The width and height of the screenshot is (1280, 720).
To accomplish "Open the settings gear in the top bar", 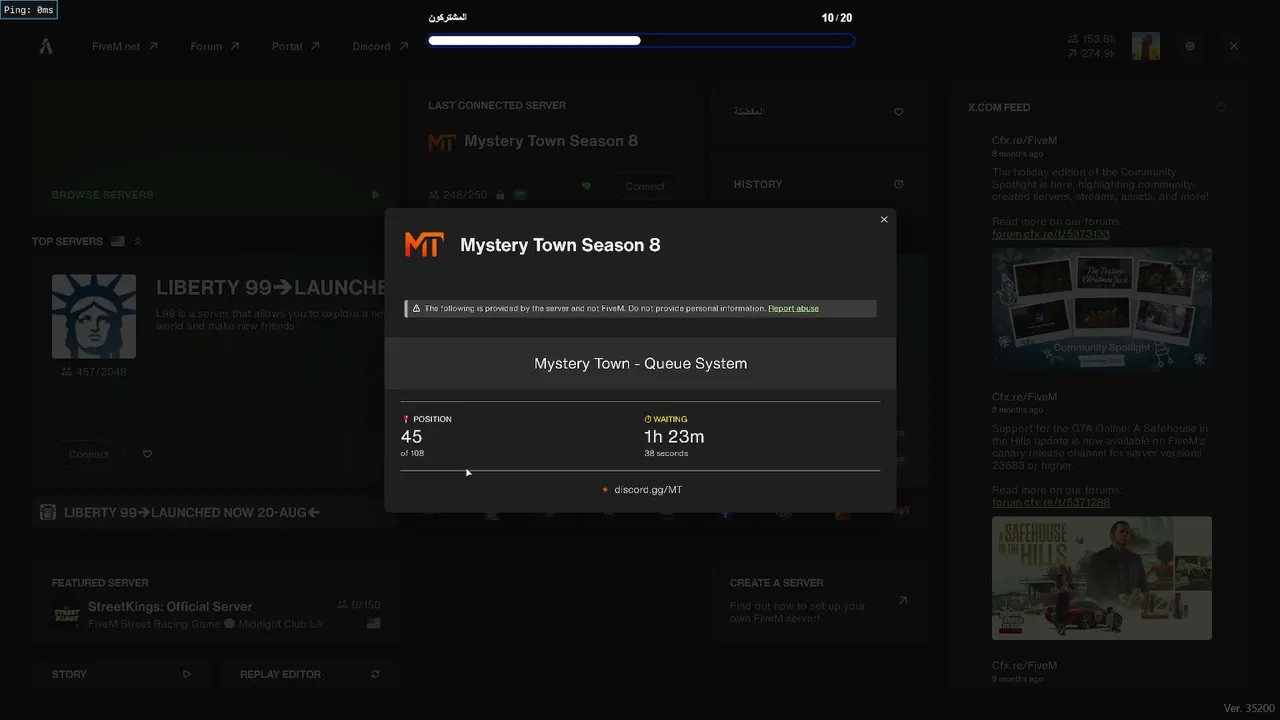I will tap(1190, 46).
